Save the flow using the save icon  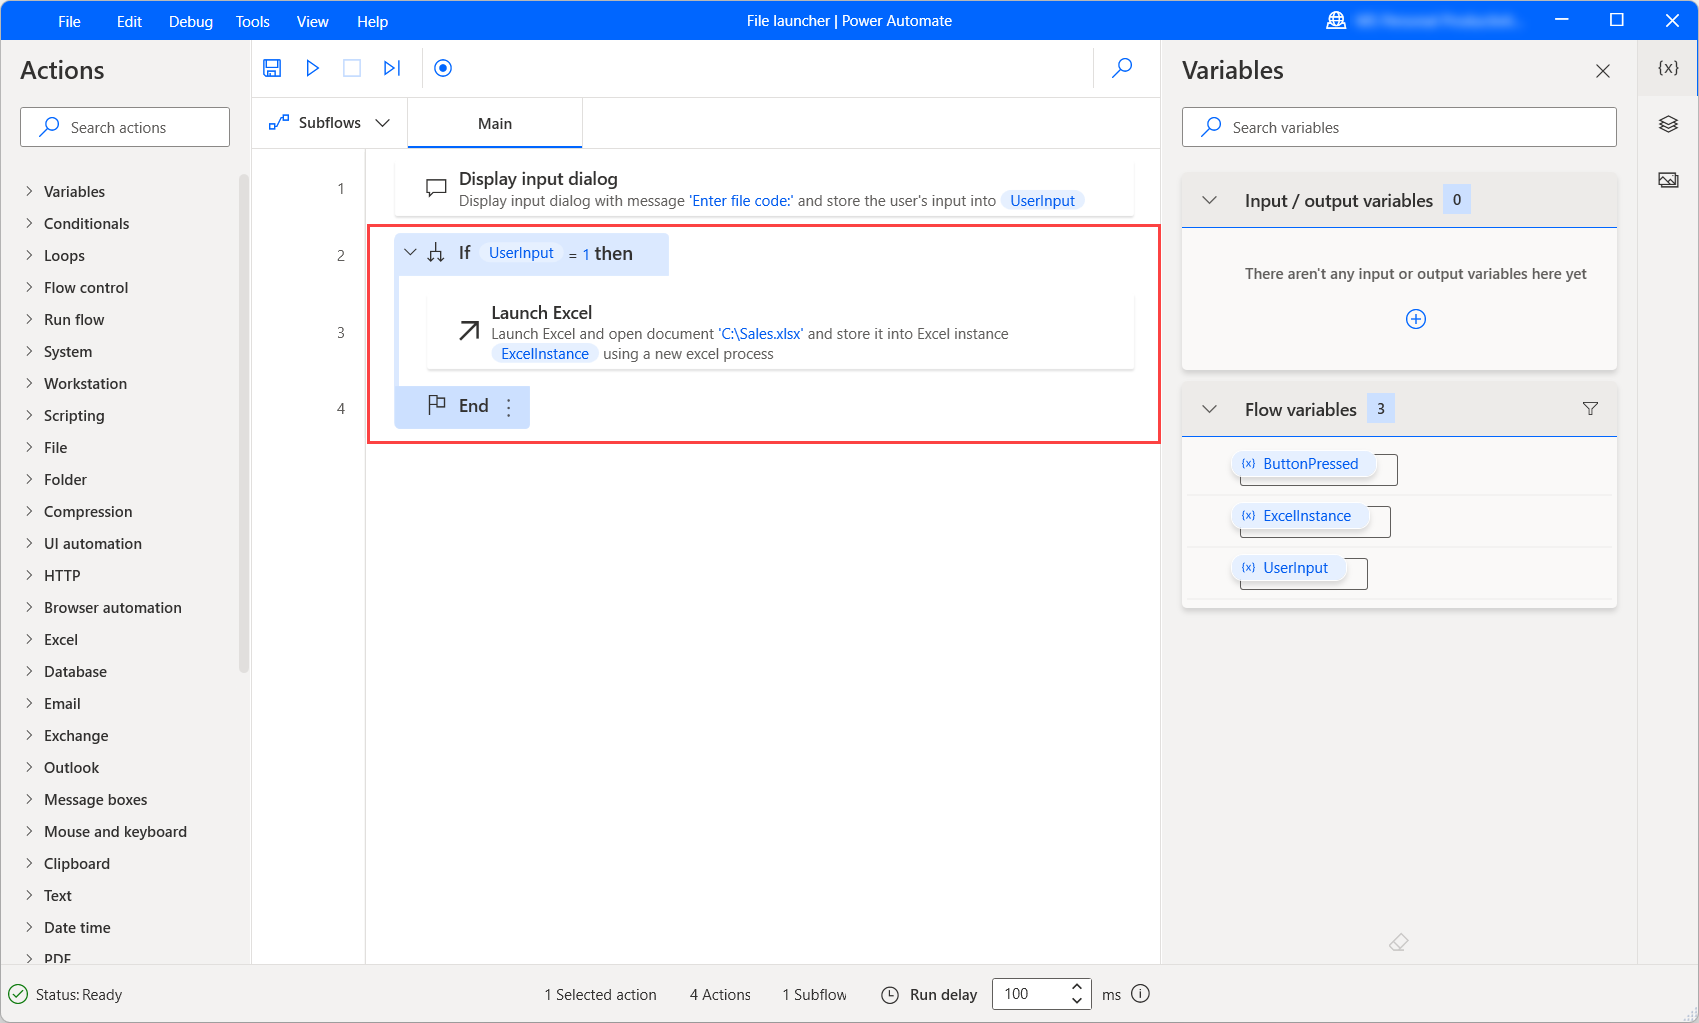point(271,68)
